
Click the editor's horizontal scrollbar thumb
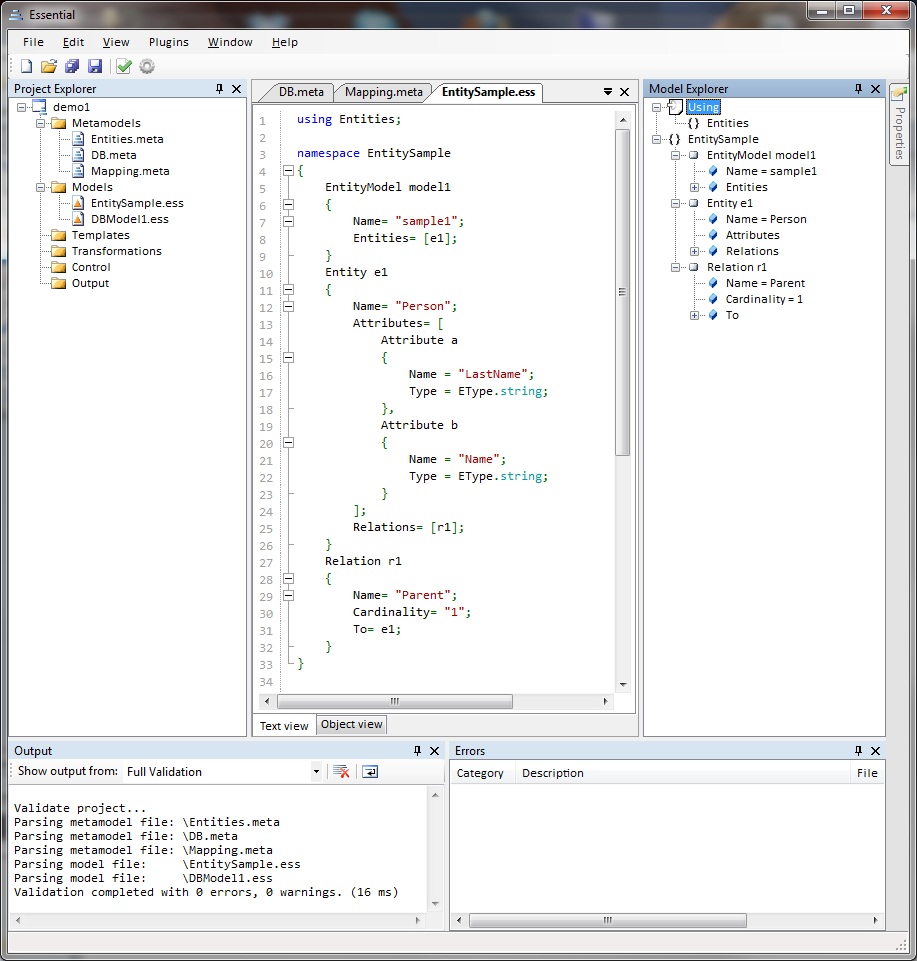click(x=395, y=702)
